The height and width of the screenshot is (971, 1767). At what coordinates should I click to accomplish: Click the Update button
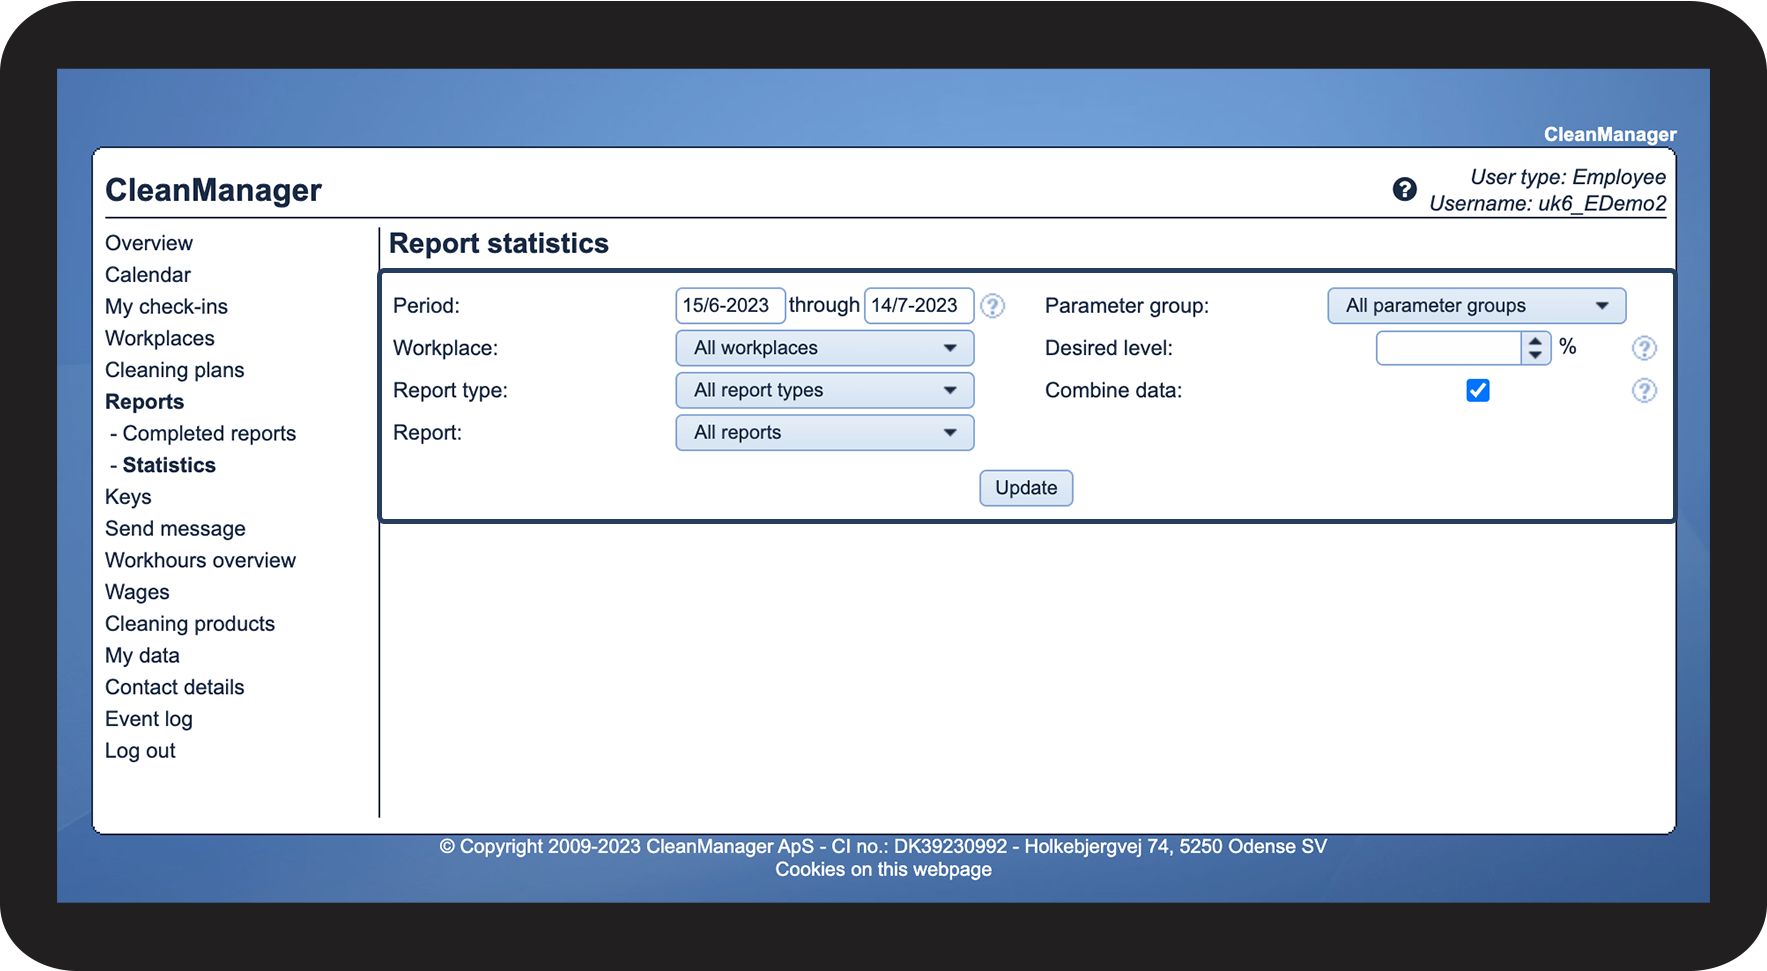coord(1026,488)
